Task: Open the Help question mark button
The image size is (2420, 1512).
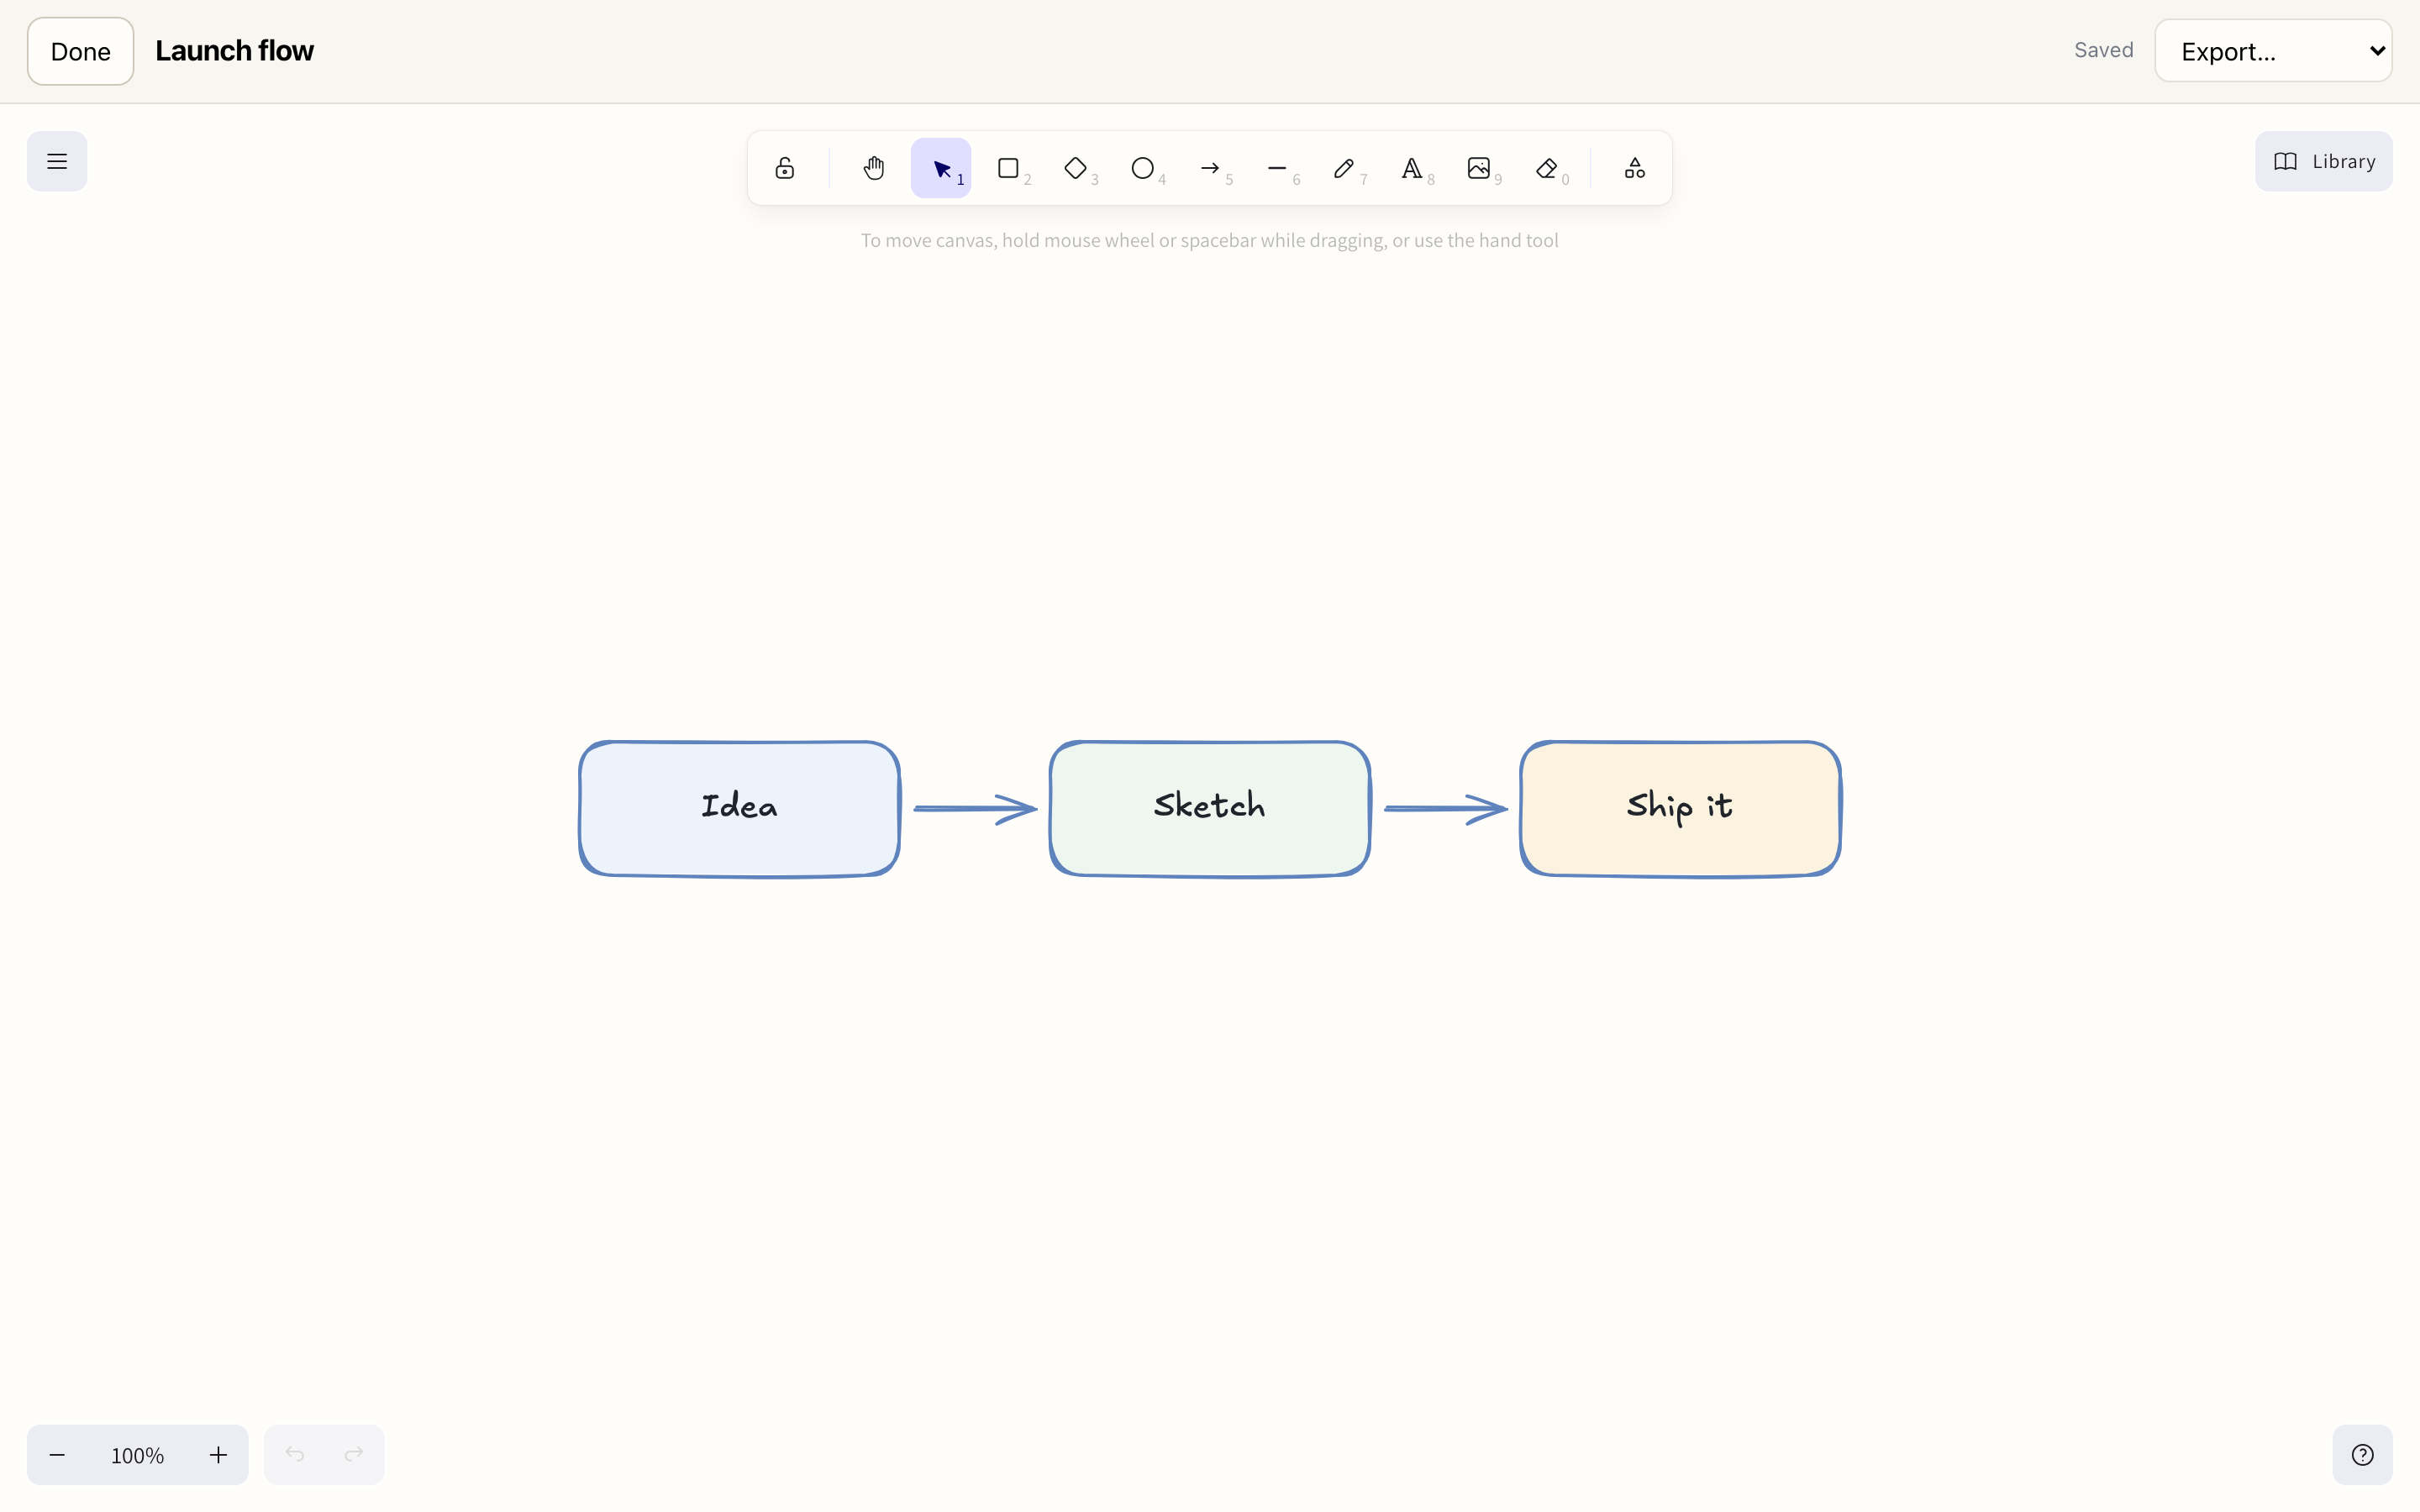Action: pyautogui.click(x=2362, y=1455)
